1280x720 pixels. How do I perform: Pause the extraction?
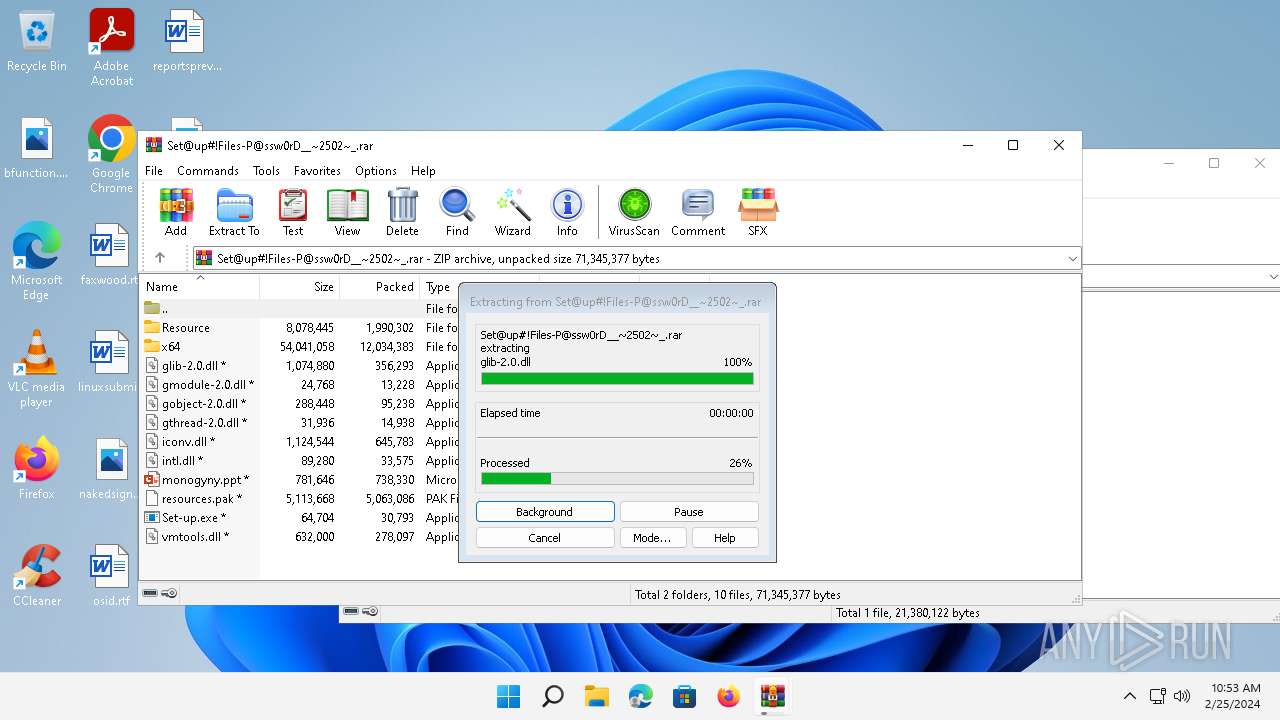689,512
